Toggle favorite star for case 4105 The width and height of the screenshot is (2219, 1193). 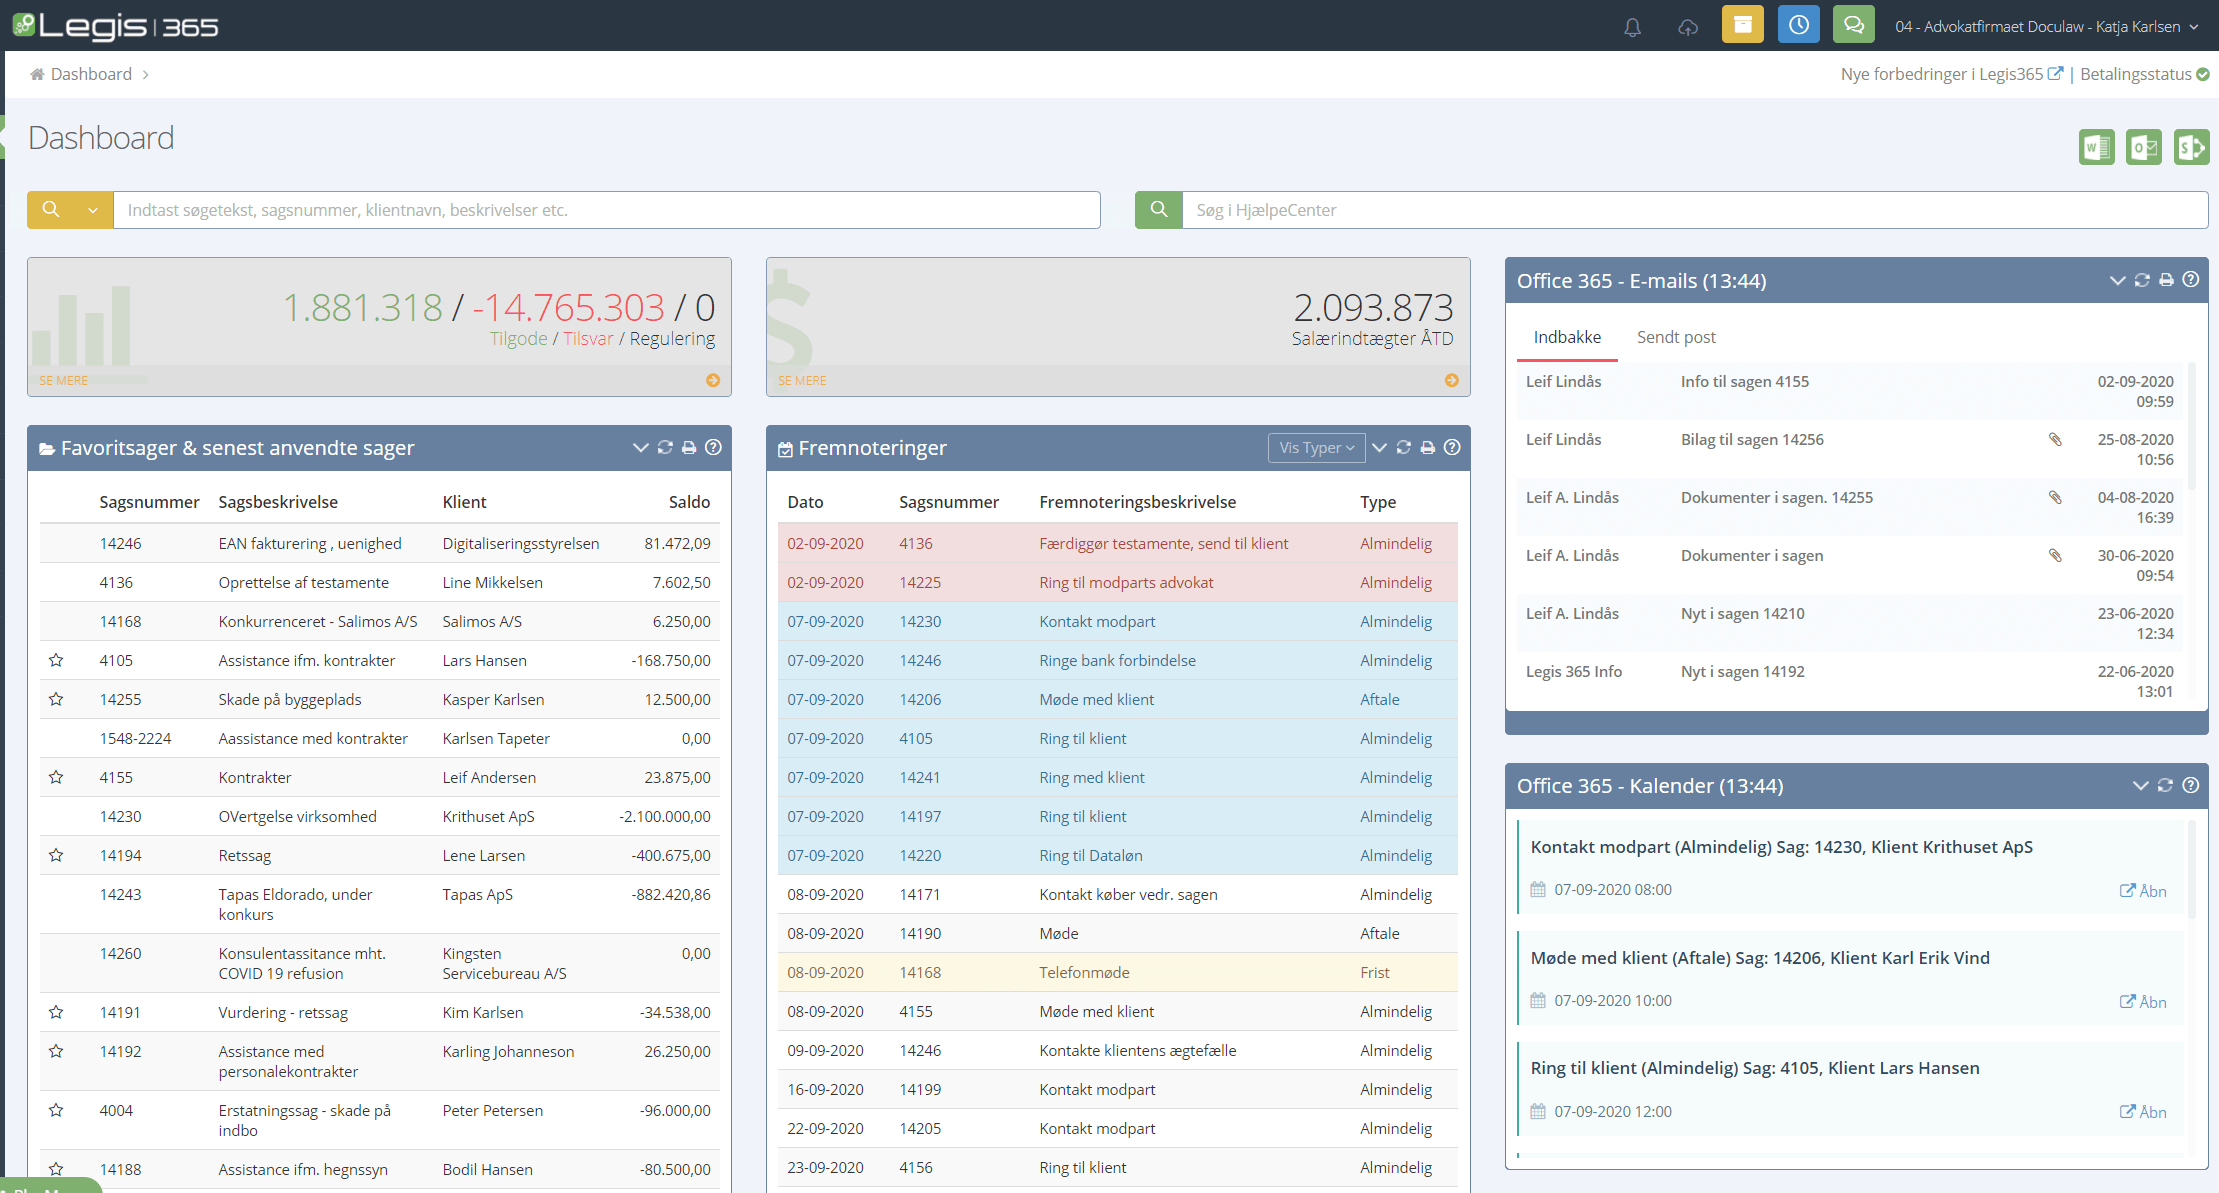56,660
